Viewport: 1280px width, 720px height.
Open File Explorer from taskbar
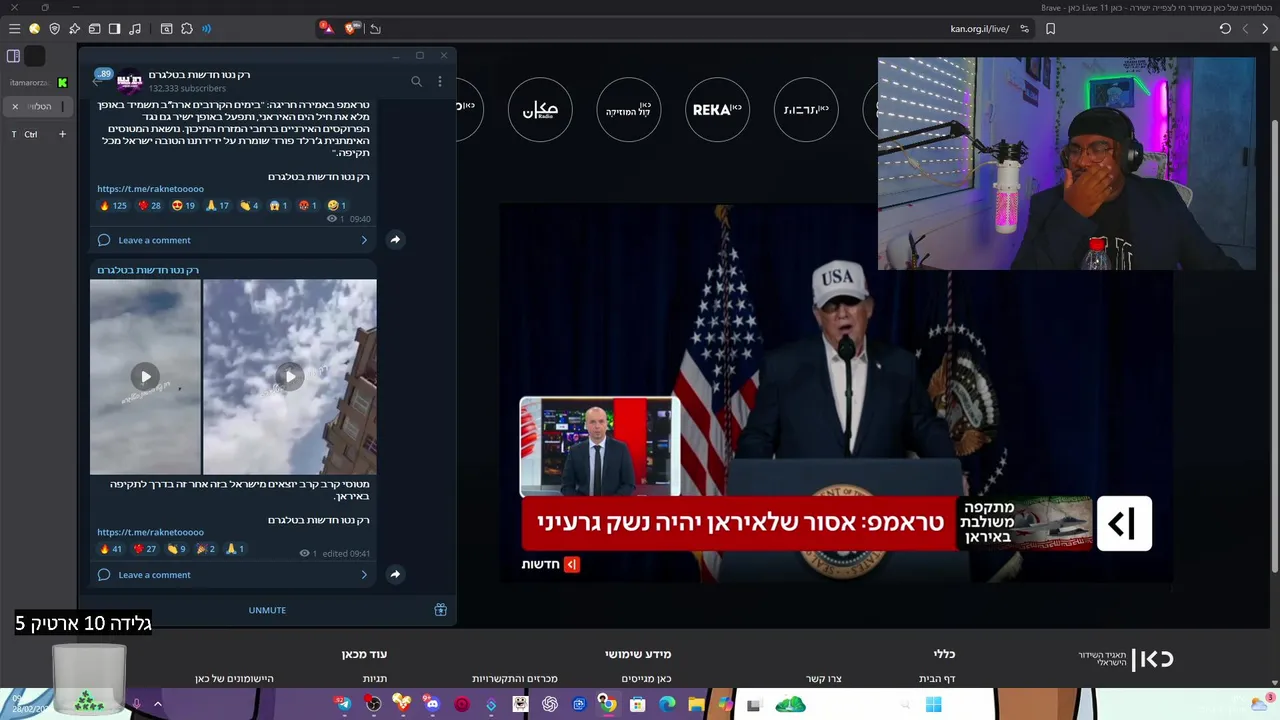tap(696, 704)
